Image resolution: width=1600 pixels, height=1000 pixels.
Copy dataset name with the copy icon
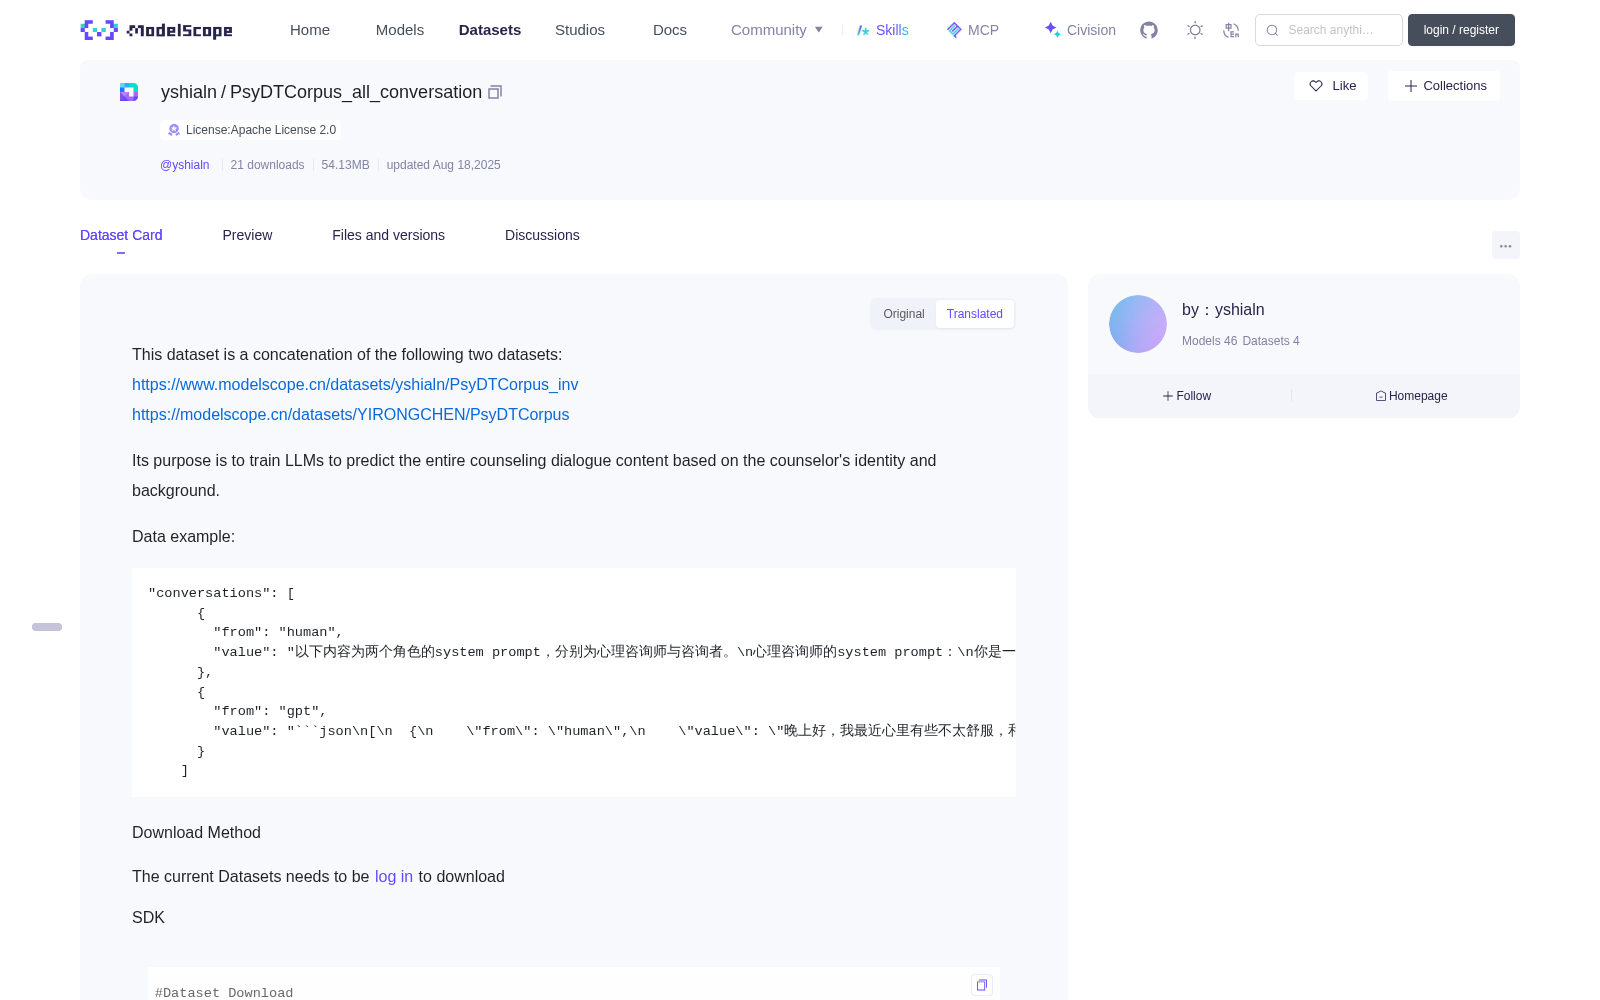pyautogui.click(x=495, y=92)
